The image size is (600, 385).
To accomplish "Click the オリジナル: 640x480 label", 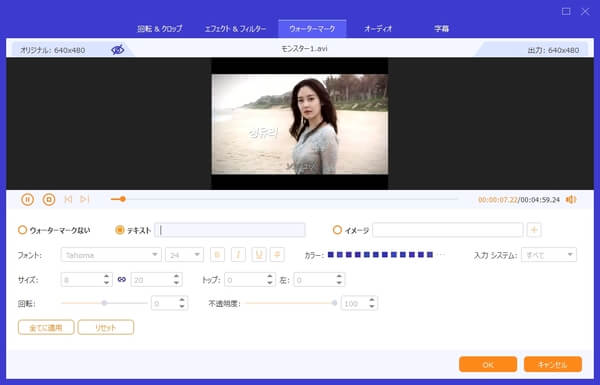I will [x=52, y=50].
